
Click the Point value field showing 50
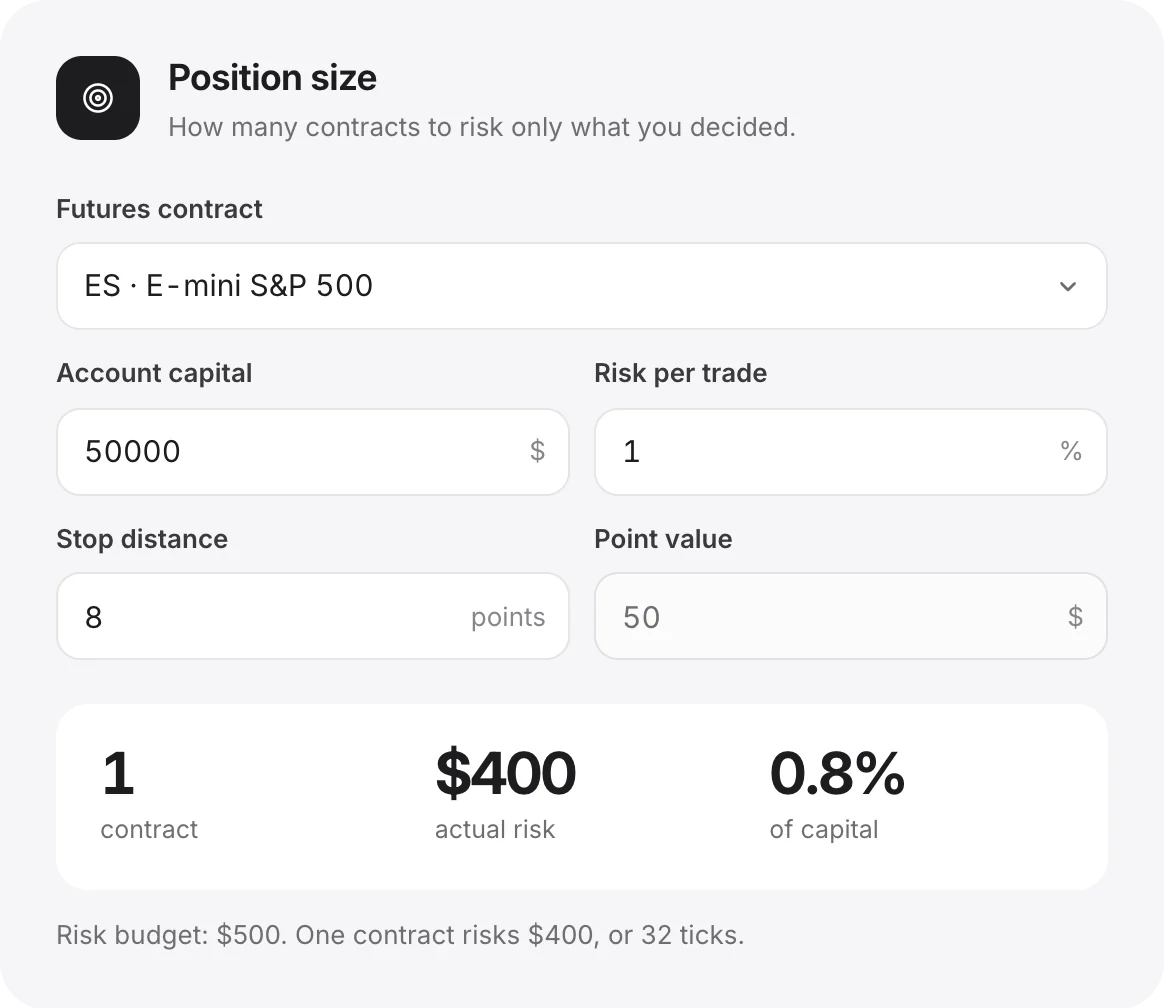click(x=851, y=616)
